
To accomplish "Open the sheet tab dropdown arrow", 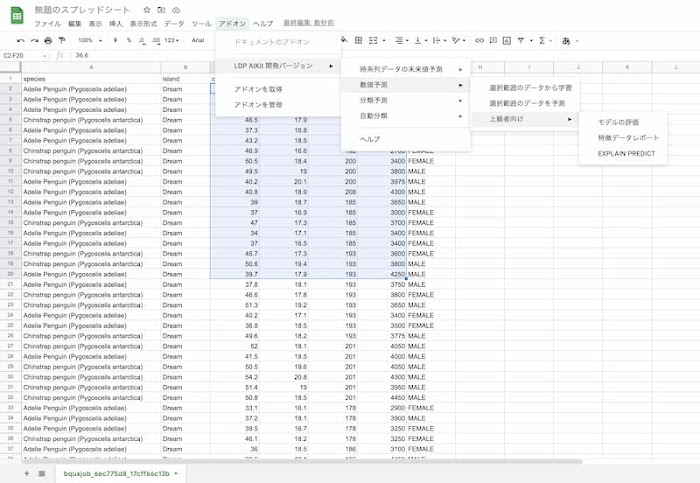I will pos(176,474).
